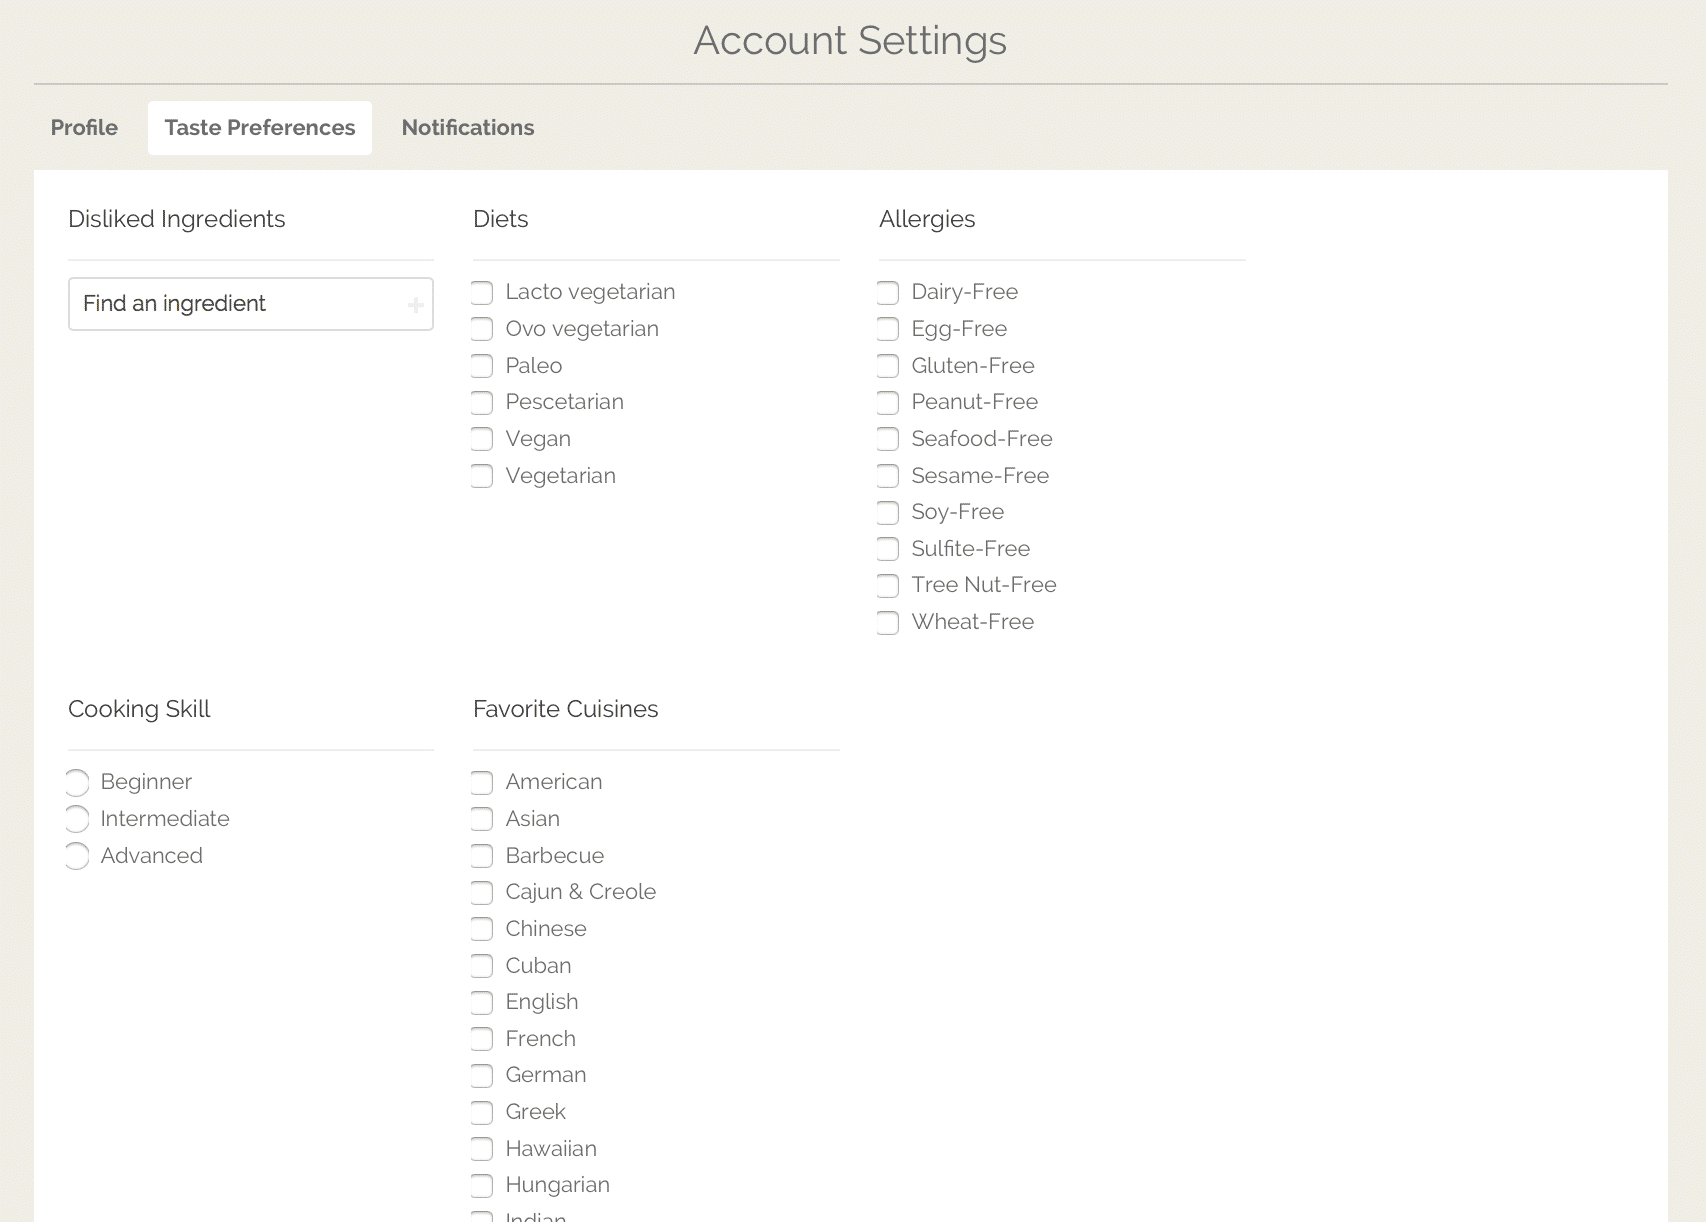
Task: Pick Advanced as cooking skill
Action: click(x=77, y=856)
